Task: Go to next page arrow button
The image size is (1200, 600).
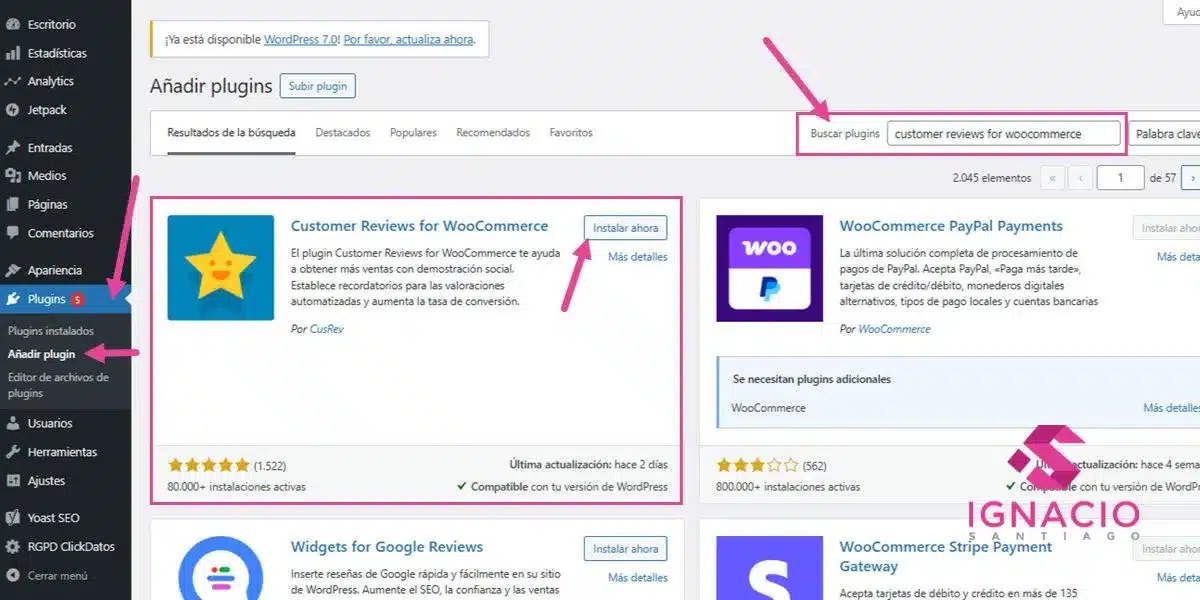Action: 1190,178
